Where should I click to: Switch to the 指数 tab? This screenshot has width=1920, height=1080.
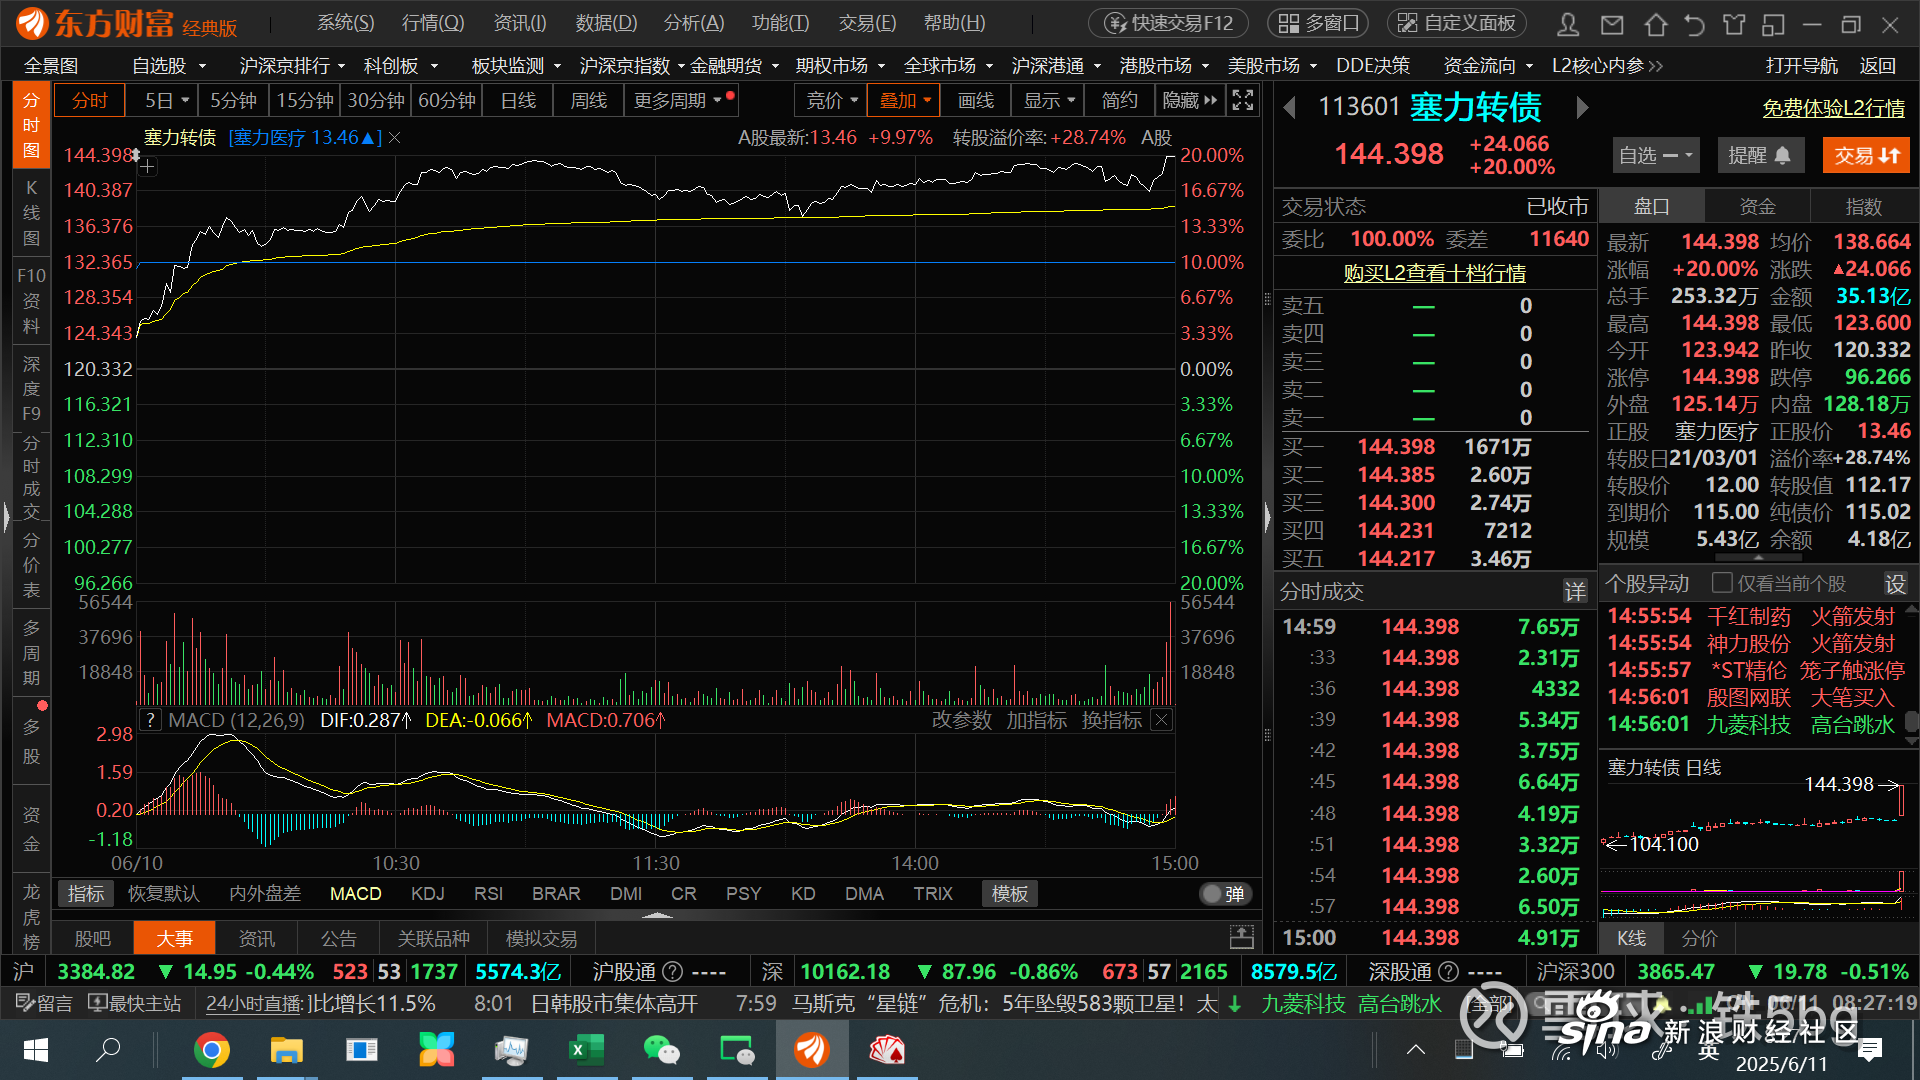click(1863, 207)
